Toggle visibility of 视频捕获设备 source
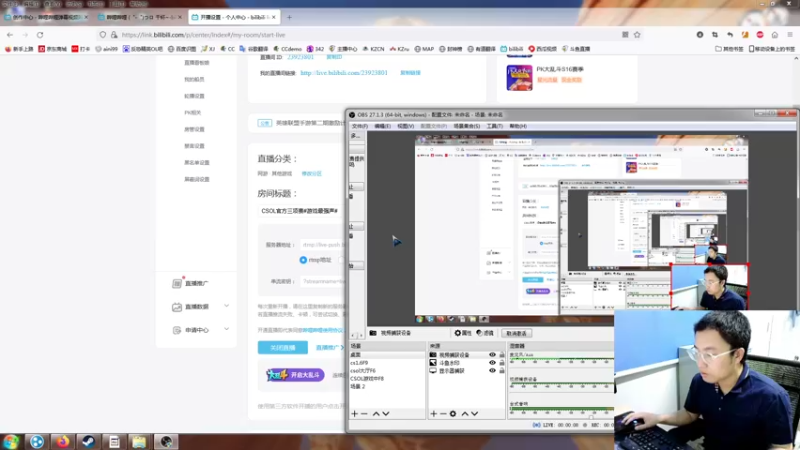 pyautogui.click(x=492, y=355)
